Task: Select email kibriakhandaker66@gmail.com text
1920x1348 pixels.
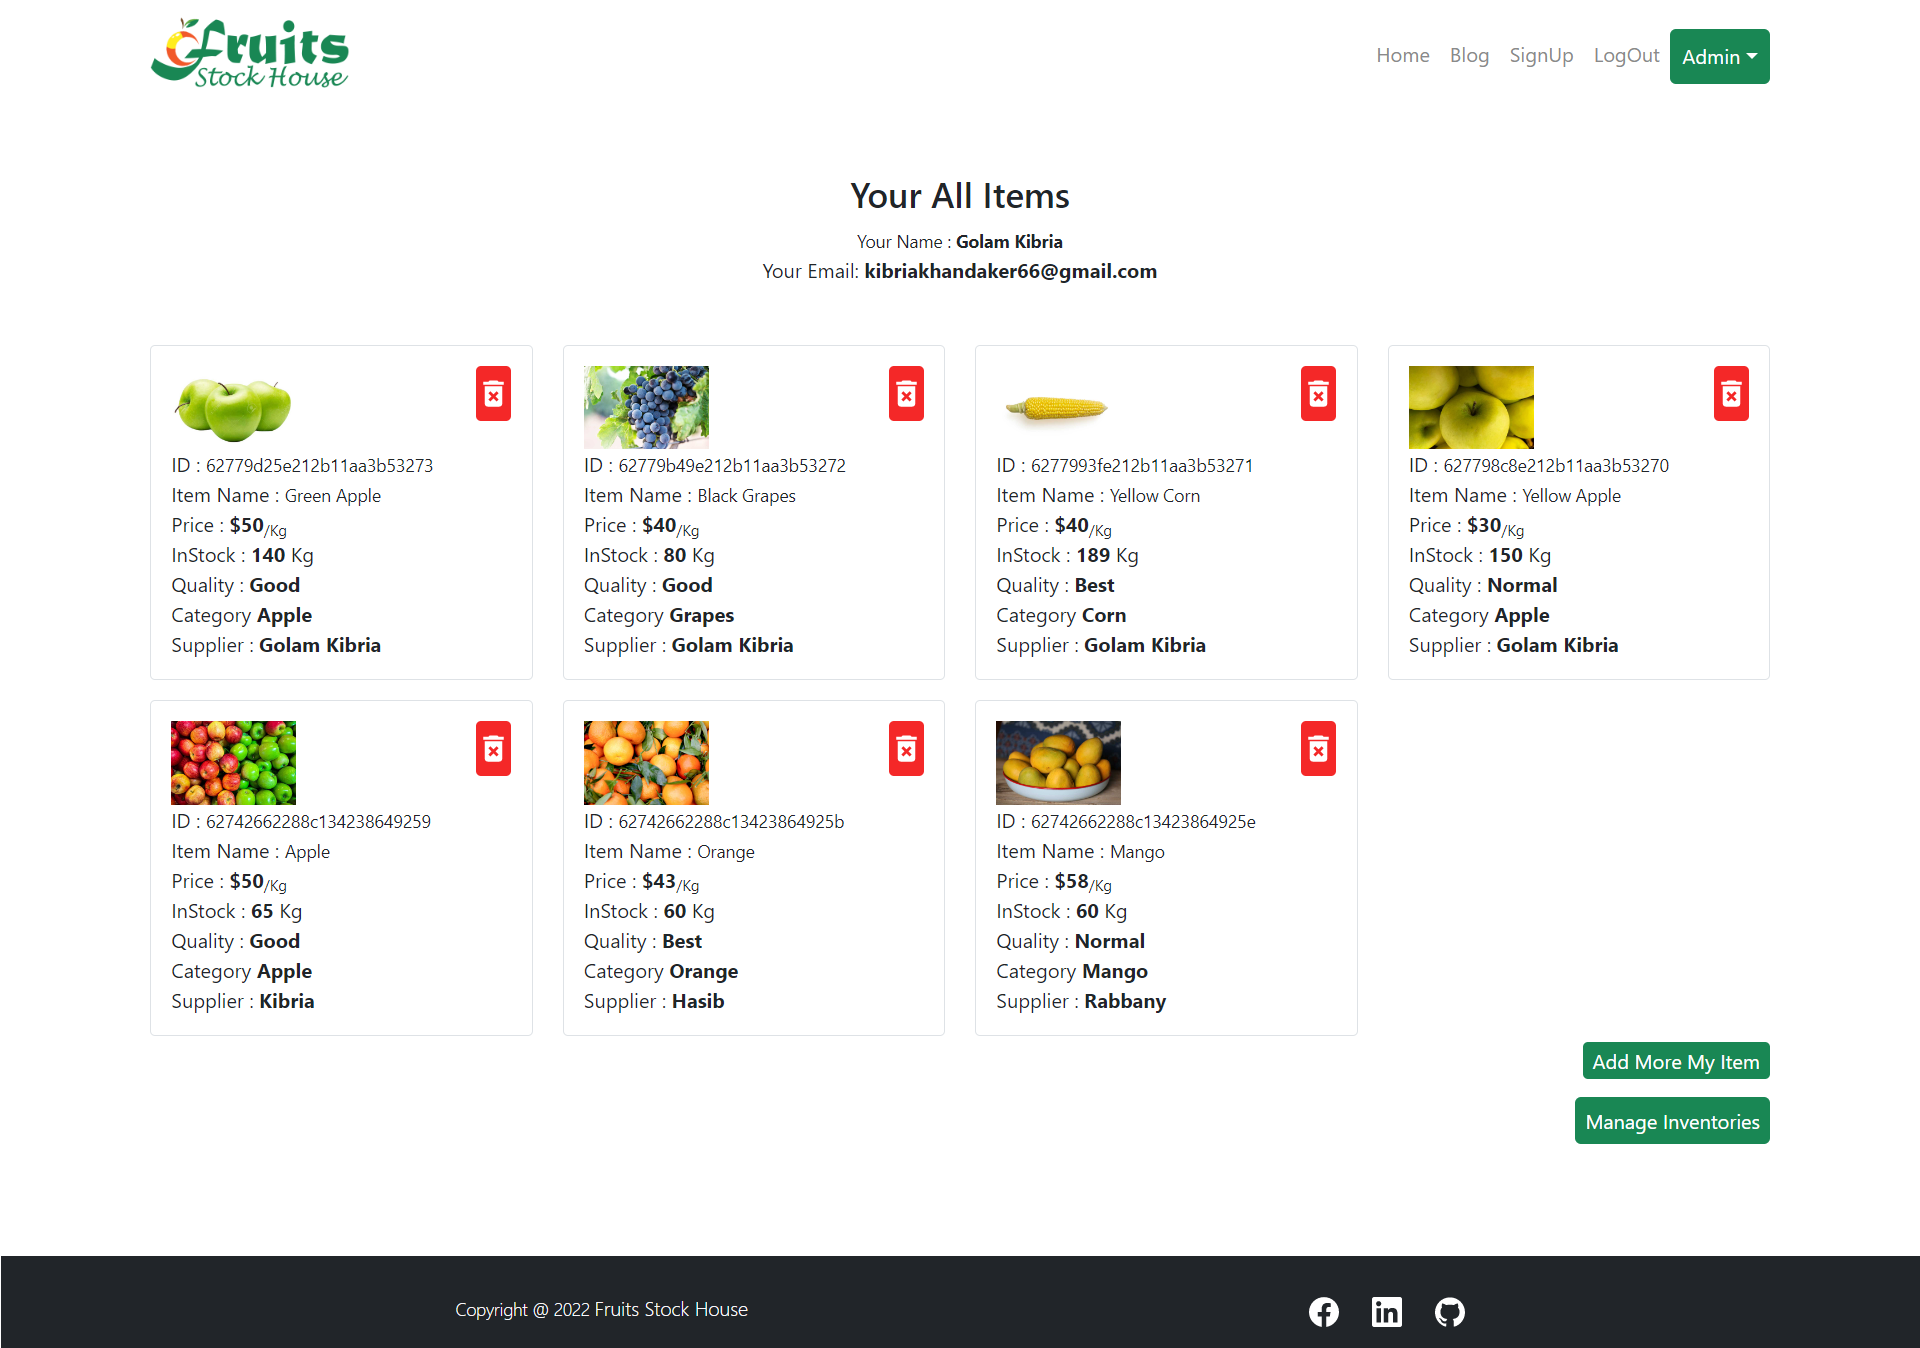Action: (x=1010, y=272)
